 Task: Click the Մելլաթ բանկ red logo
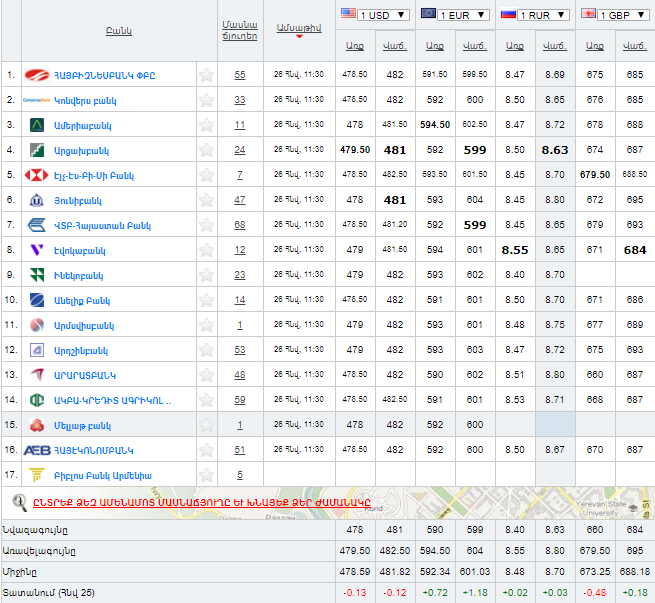coord(37,425)
